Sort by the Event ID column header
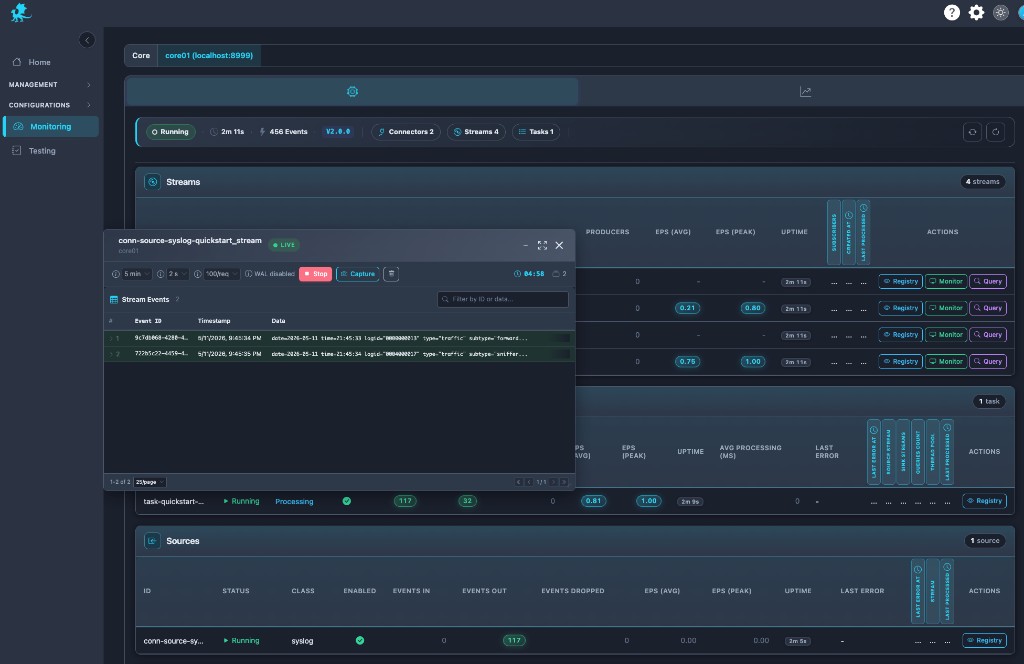The height and width of the screenshot is (664, 1024). [x=148, y=321]
